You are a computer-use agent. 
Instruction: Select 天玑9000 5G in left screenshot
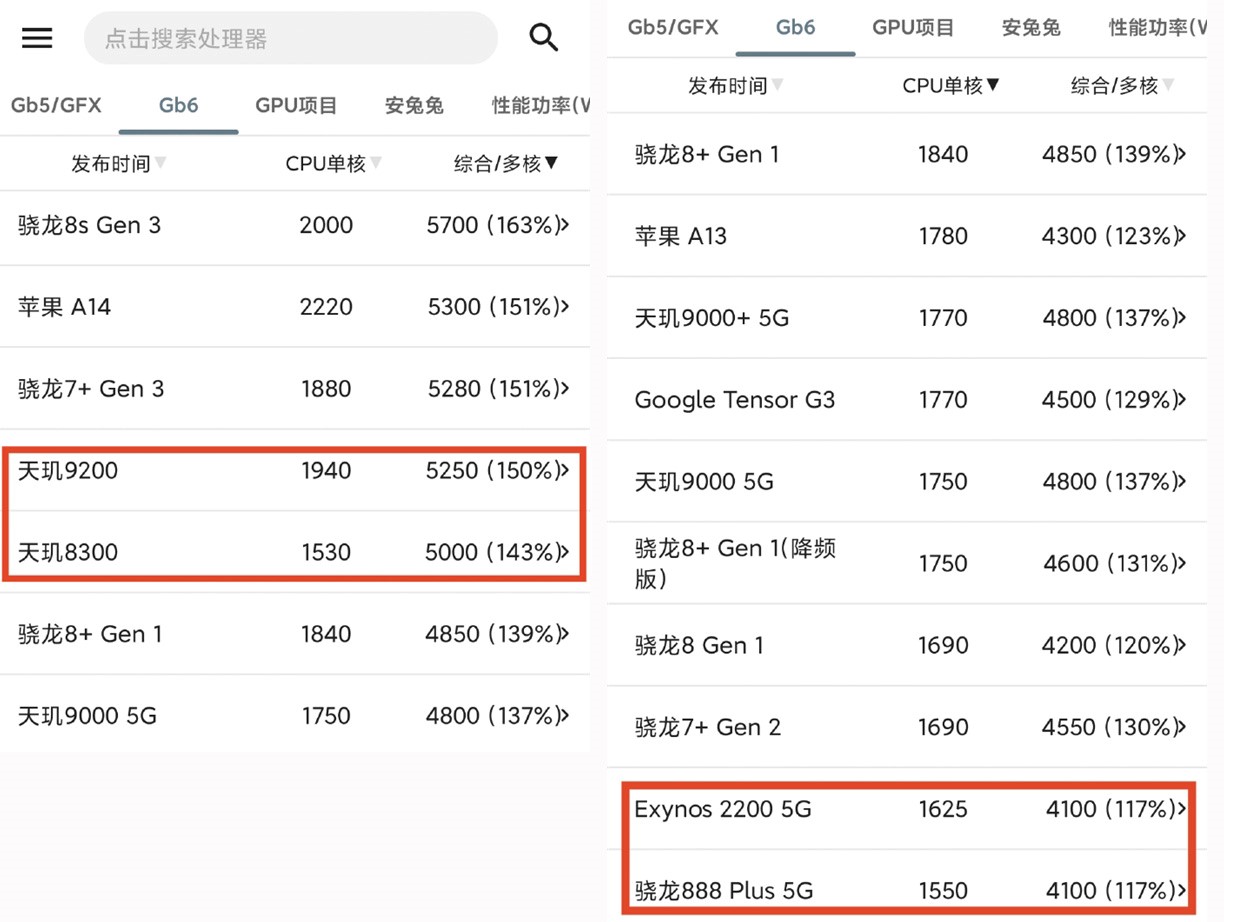point(87,716)
